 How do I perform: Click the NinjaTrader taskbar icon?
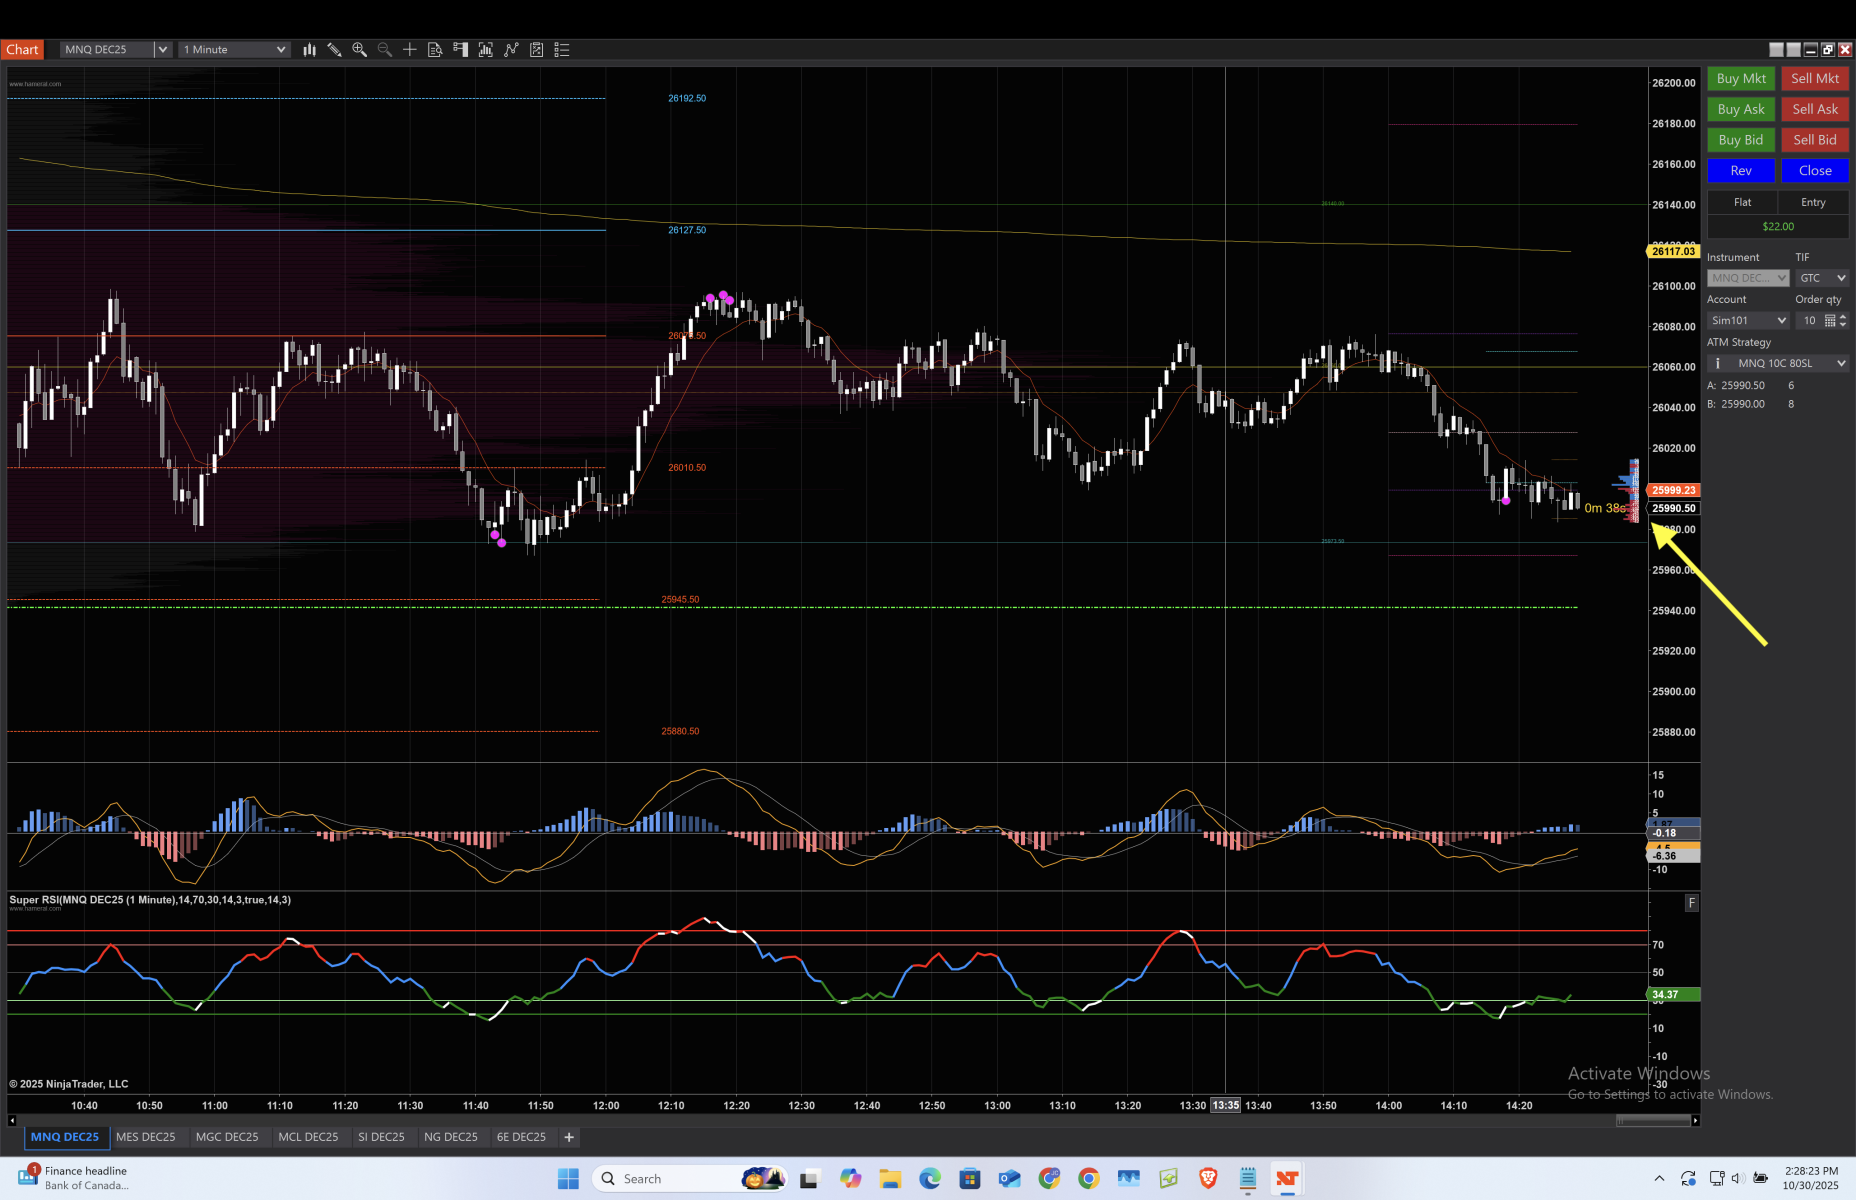[x=1287, y=1179]
